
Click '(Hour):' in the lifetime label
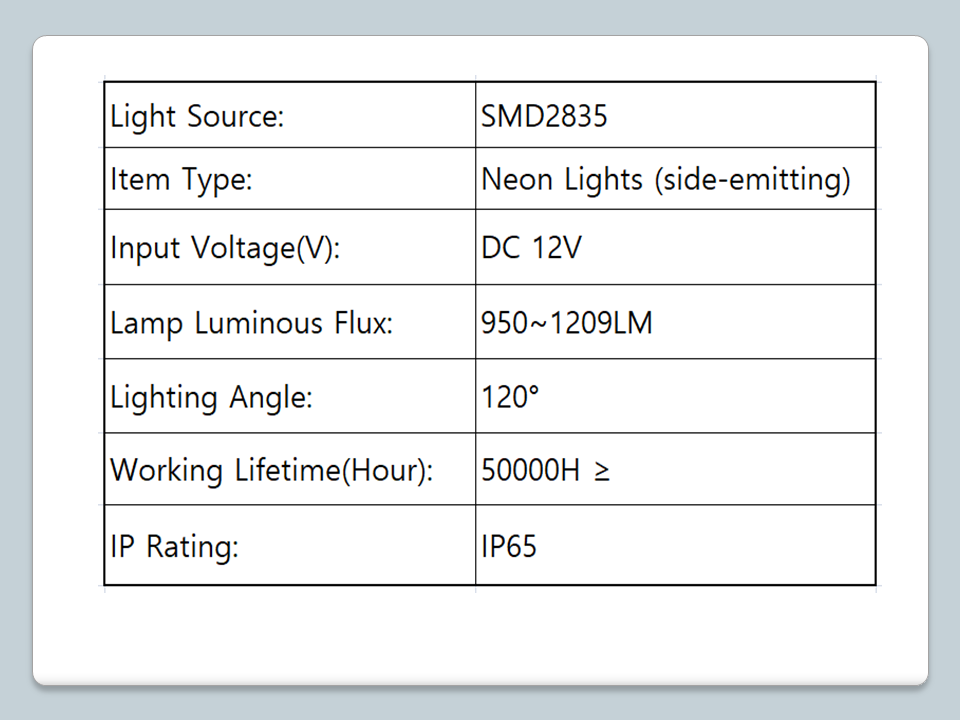[388, 470]
